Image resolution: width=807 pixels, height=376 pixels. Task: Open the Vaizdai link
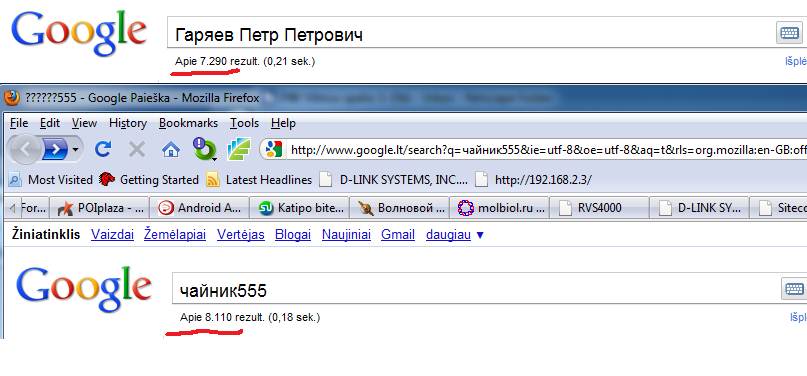tap(112, 235)
